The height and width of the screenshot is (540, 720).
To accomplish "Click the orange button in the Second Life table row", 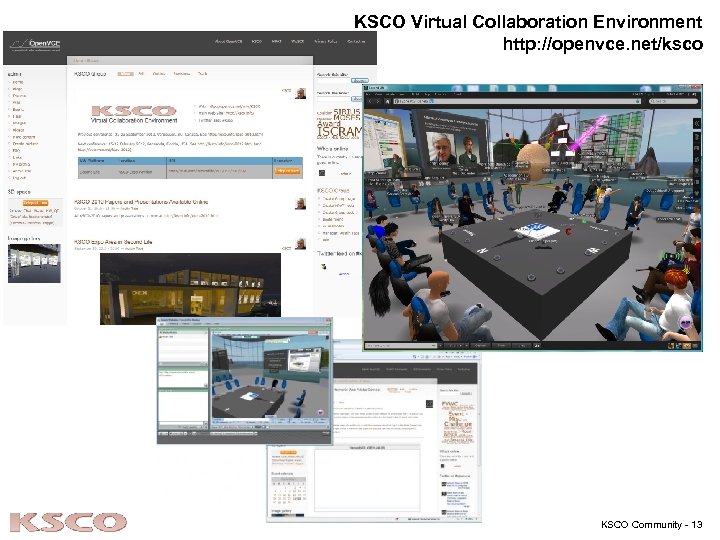I will click(x=287, y=171).
